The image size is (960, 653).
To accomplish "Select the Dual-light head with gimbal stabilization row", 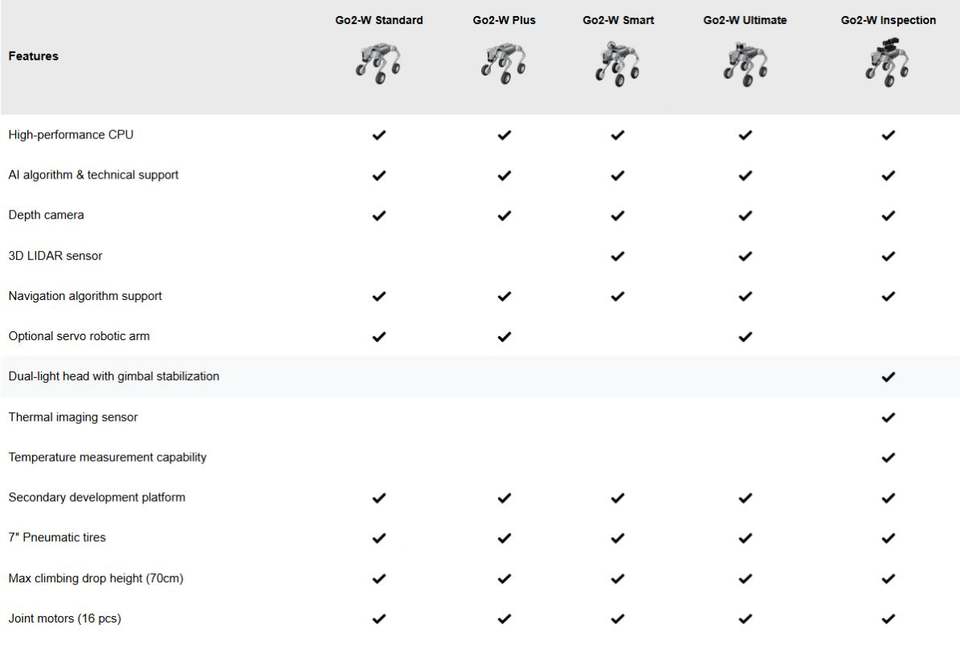I will tap(480, 376).
